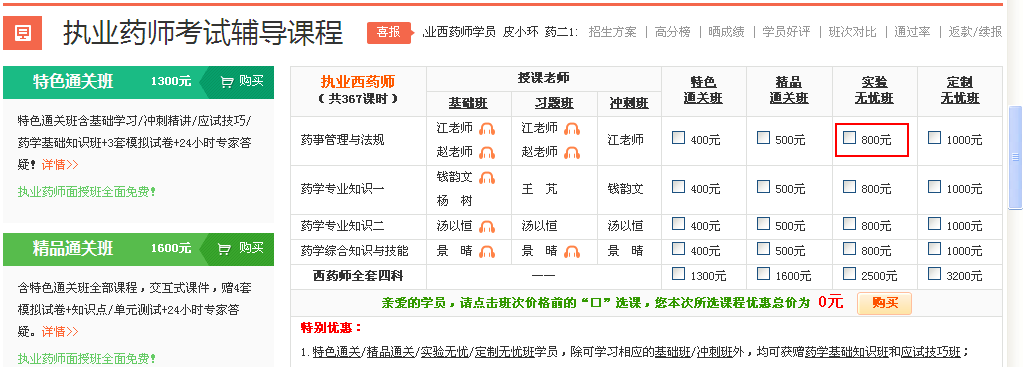Check 400元 box for 药学专业知识二
Viewport: 1023px width, 367px height.
[679, 224]
